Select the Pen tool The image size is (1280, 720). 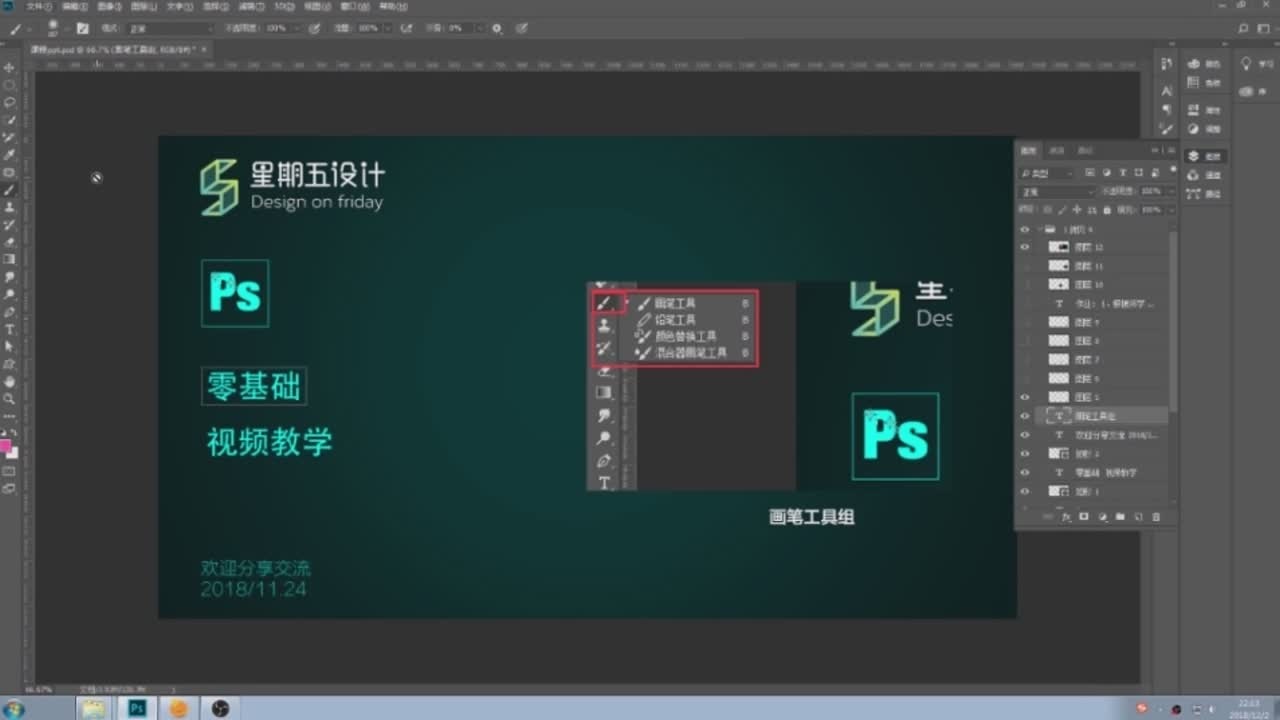click(10, 311)
